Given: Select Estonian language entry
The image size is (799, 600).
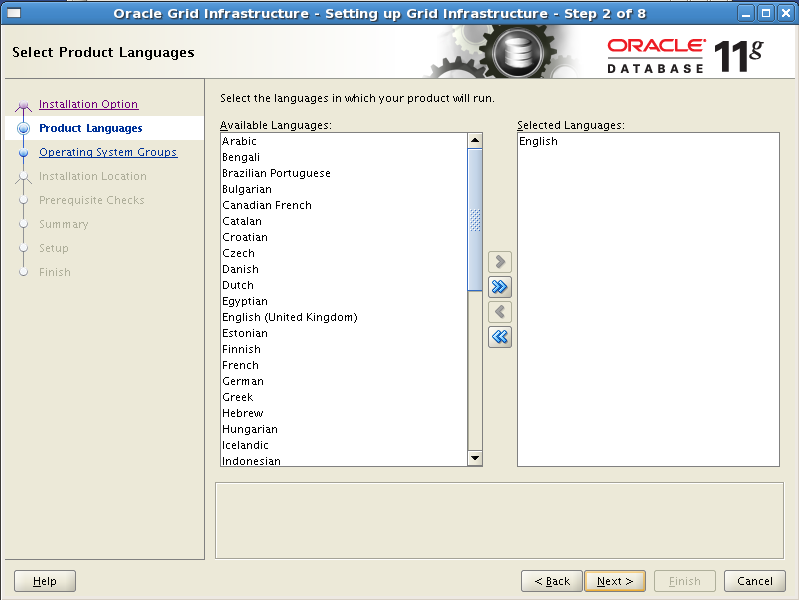Looking at the screenshot, I should [x=344, y=333].
